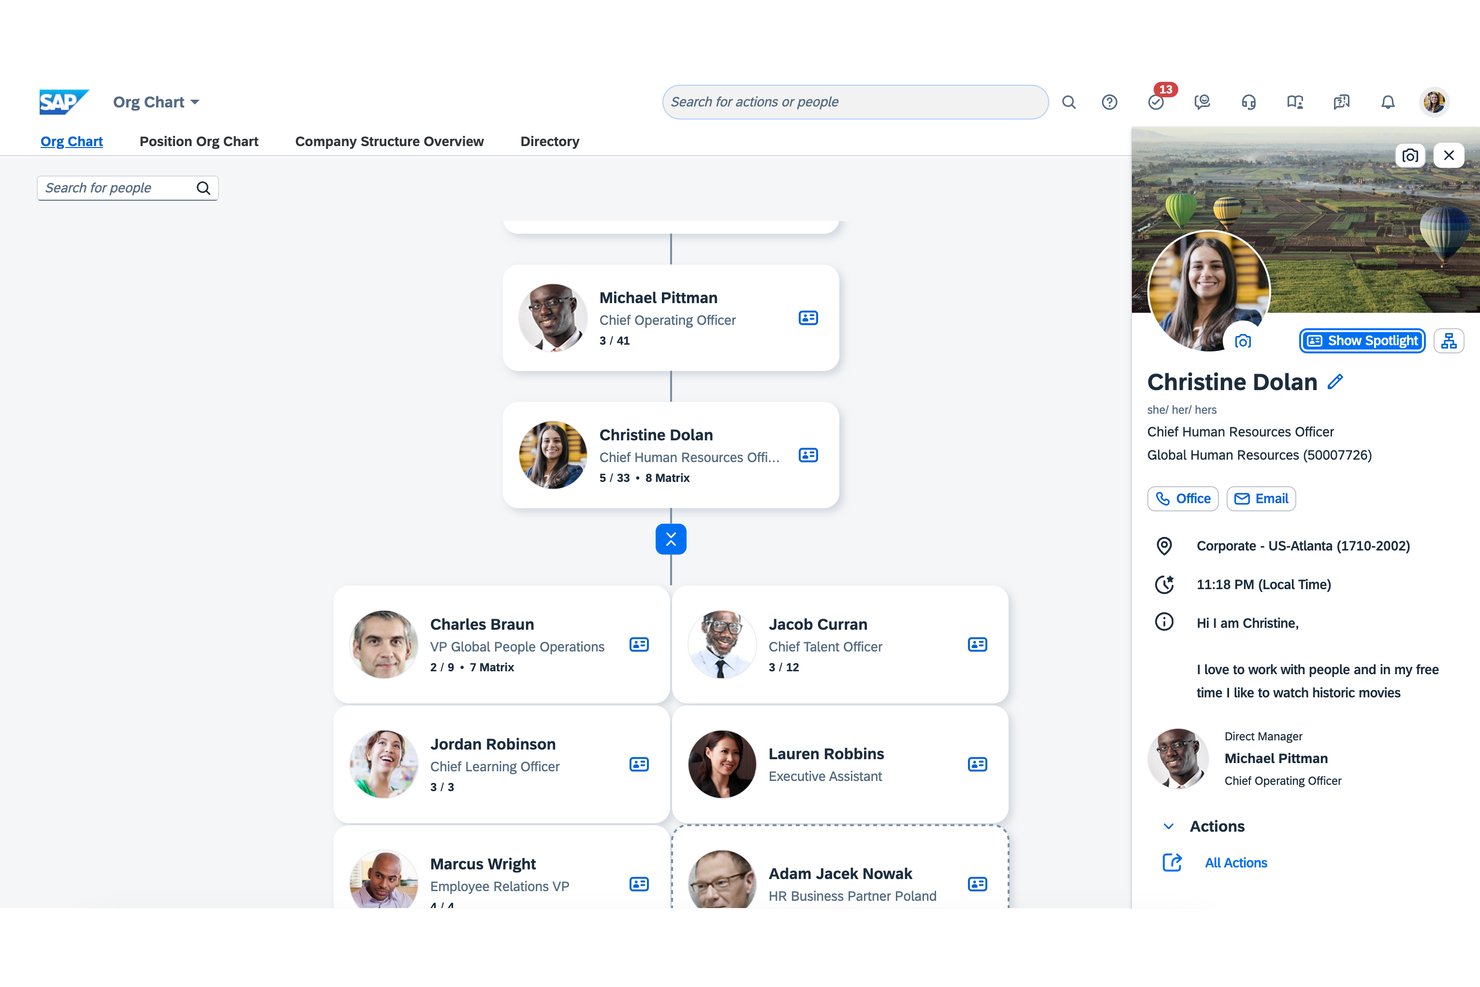
Task: Click the org chart hierarchy icon in profile
Action: [x=1449, y=341]
